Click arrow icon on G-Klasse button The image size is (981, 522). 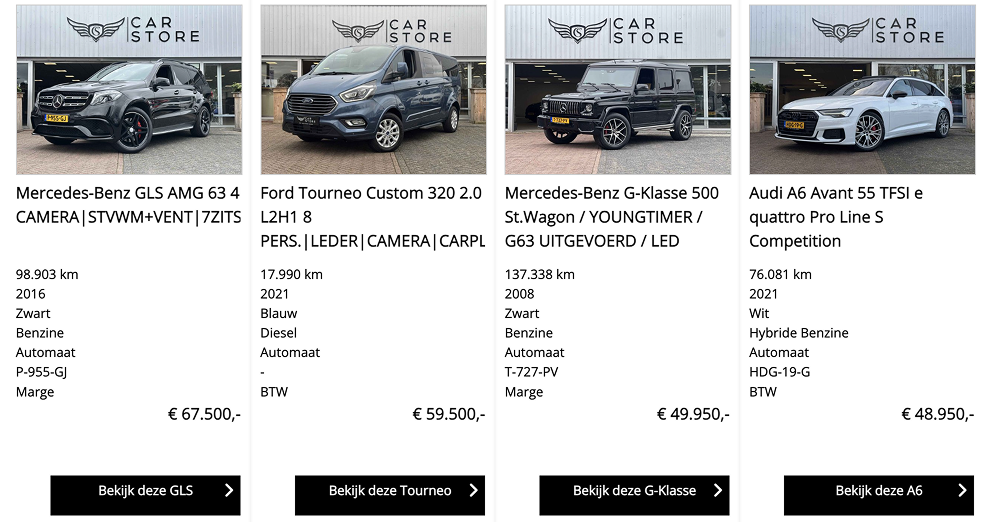(x=717, y=490)
